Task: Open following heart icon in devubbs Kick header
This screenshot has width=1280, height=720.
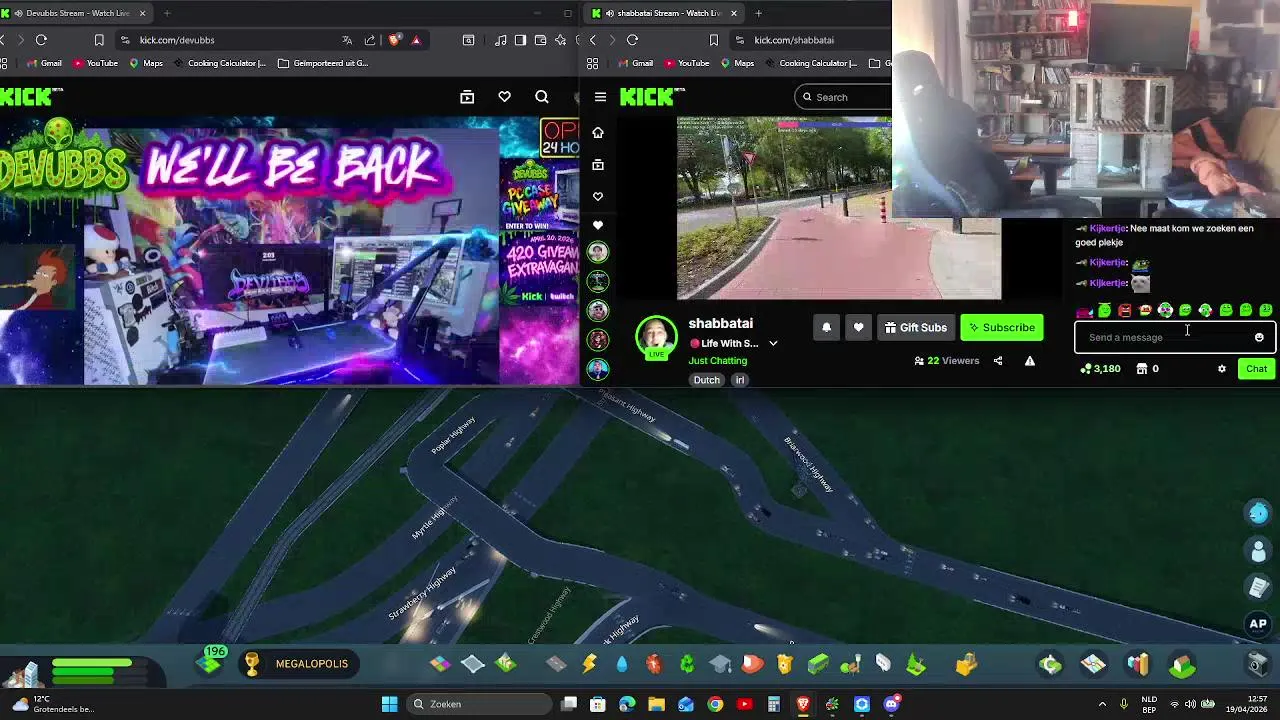Action: click(x=505, y=97)
